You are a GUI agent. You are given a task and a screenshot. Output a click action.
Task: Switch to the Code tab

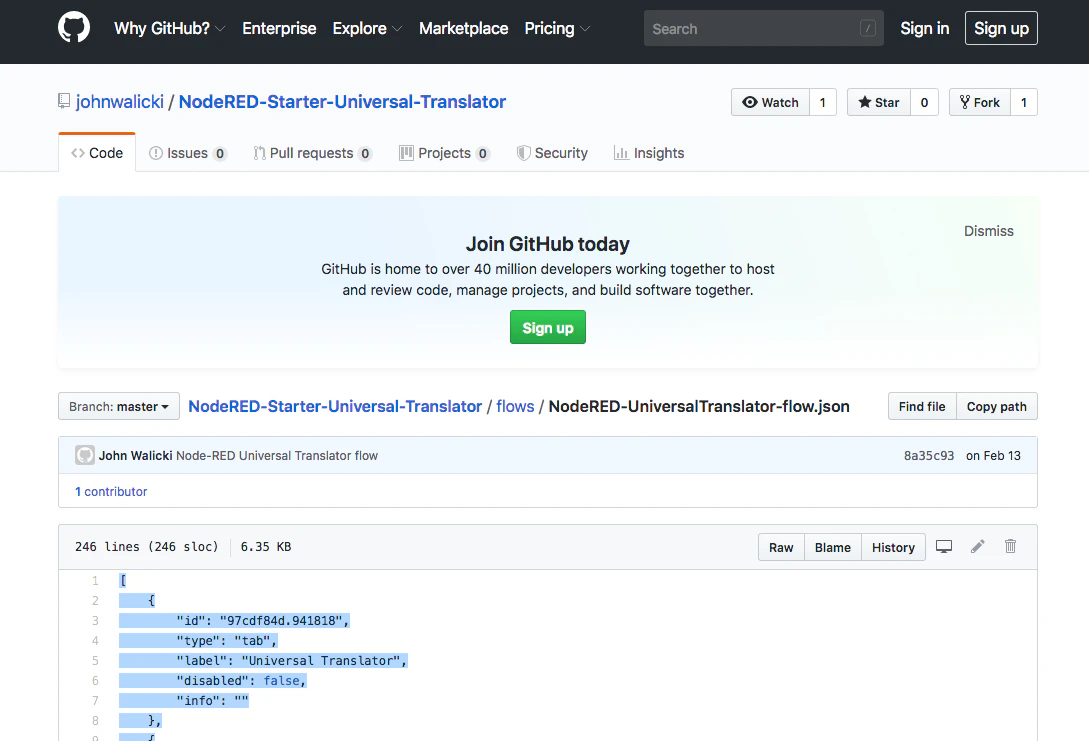pyautogui.click(x=97, y=153)
